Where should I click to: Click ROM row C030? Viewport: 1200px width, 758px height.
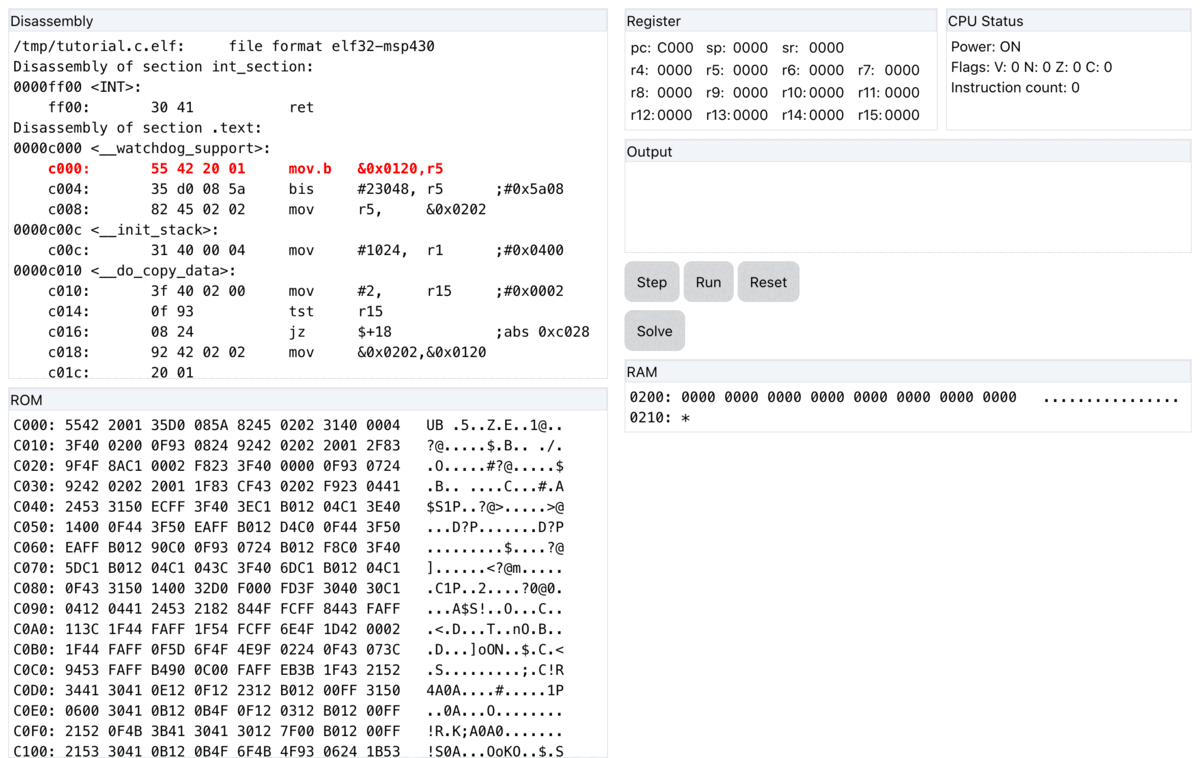tap(289, 486)
